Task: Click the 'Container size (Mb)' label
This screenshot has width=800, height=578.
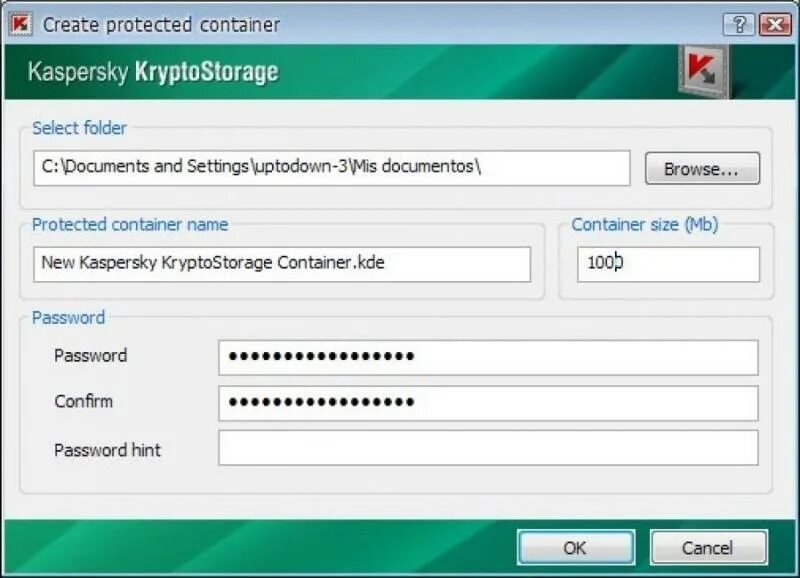Action: [644, 224]
